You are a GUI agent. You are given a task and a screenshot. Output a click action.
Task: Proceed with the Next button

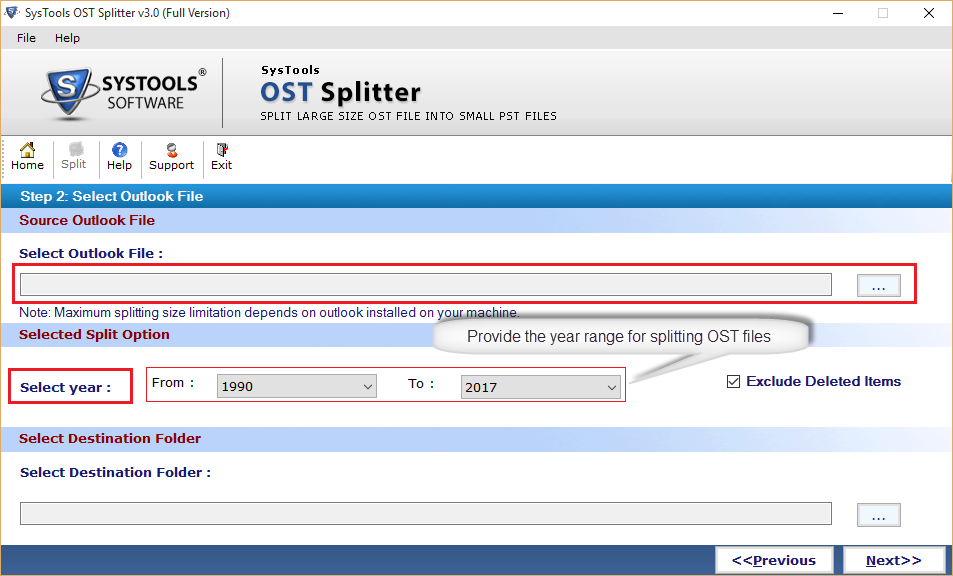pyautogui.click(x=893, y=560)
